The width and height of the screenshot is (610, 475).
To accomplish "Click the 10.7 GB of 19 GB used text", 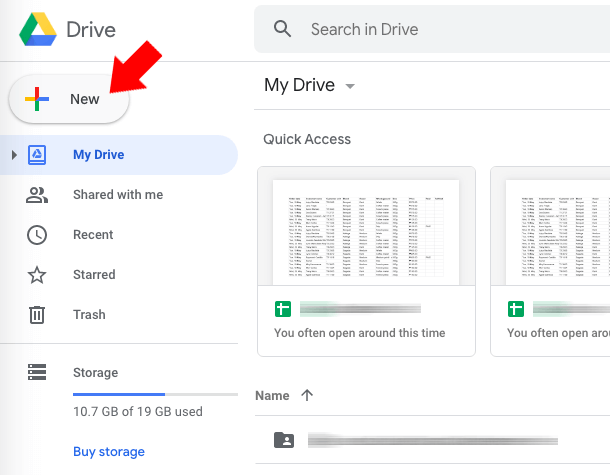I will (x=138, y=412).
